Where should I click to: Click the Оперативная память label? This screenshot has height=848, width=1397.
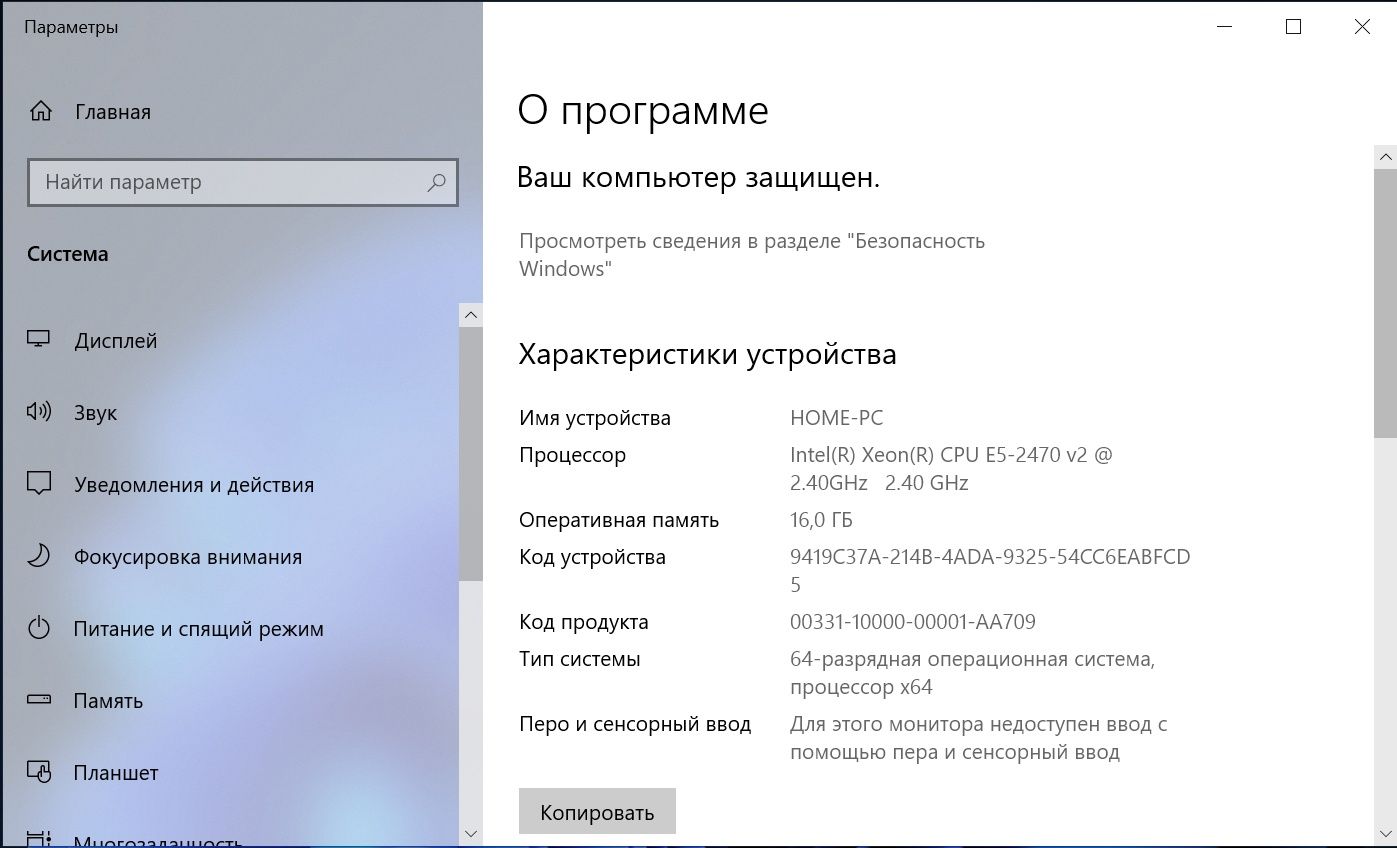click(x=619, y=520)
